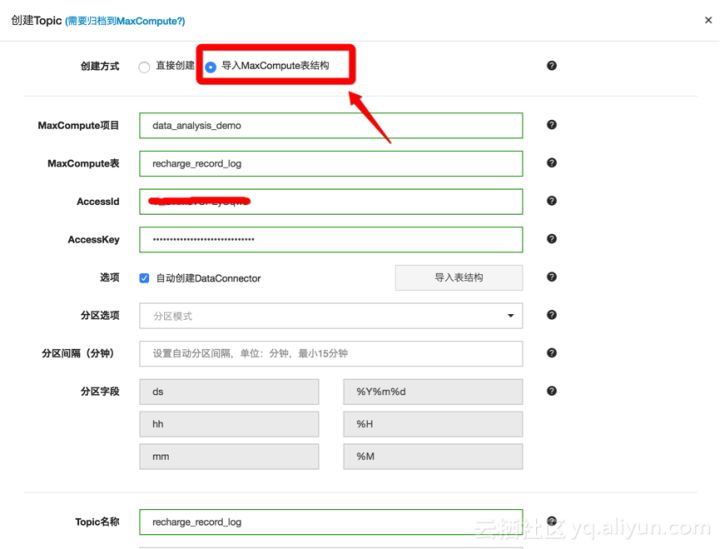
Task: Focus the AccessKey password field
Action: pyautogui.click(x=331, y=240)
